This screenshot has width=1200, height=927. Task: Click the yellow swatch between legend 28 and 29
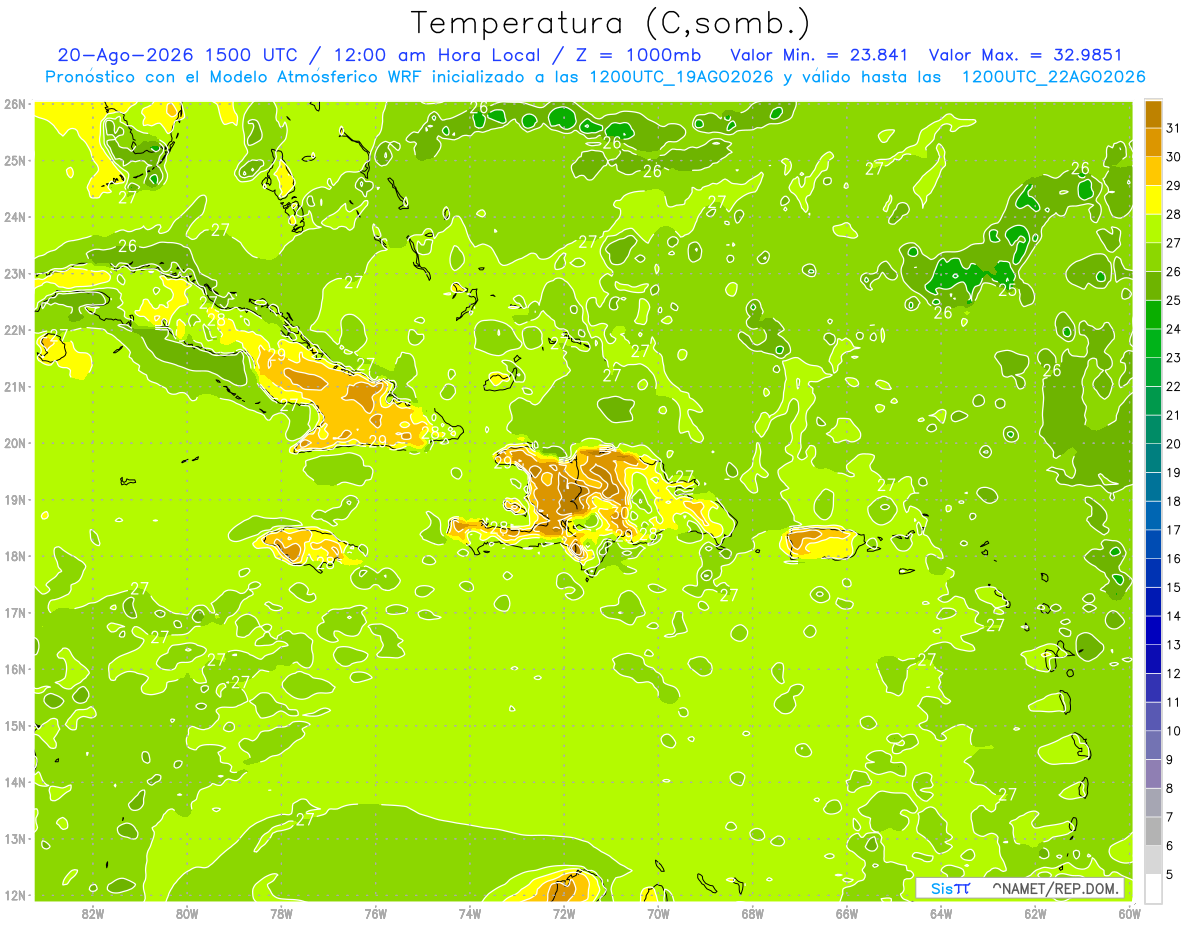[1153, 200]
